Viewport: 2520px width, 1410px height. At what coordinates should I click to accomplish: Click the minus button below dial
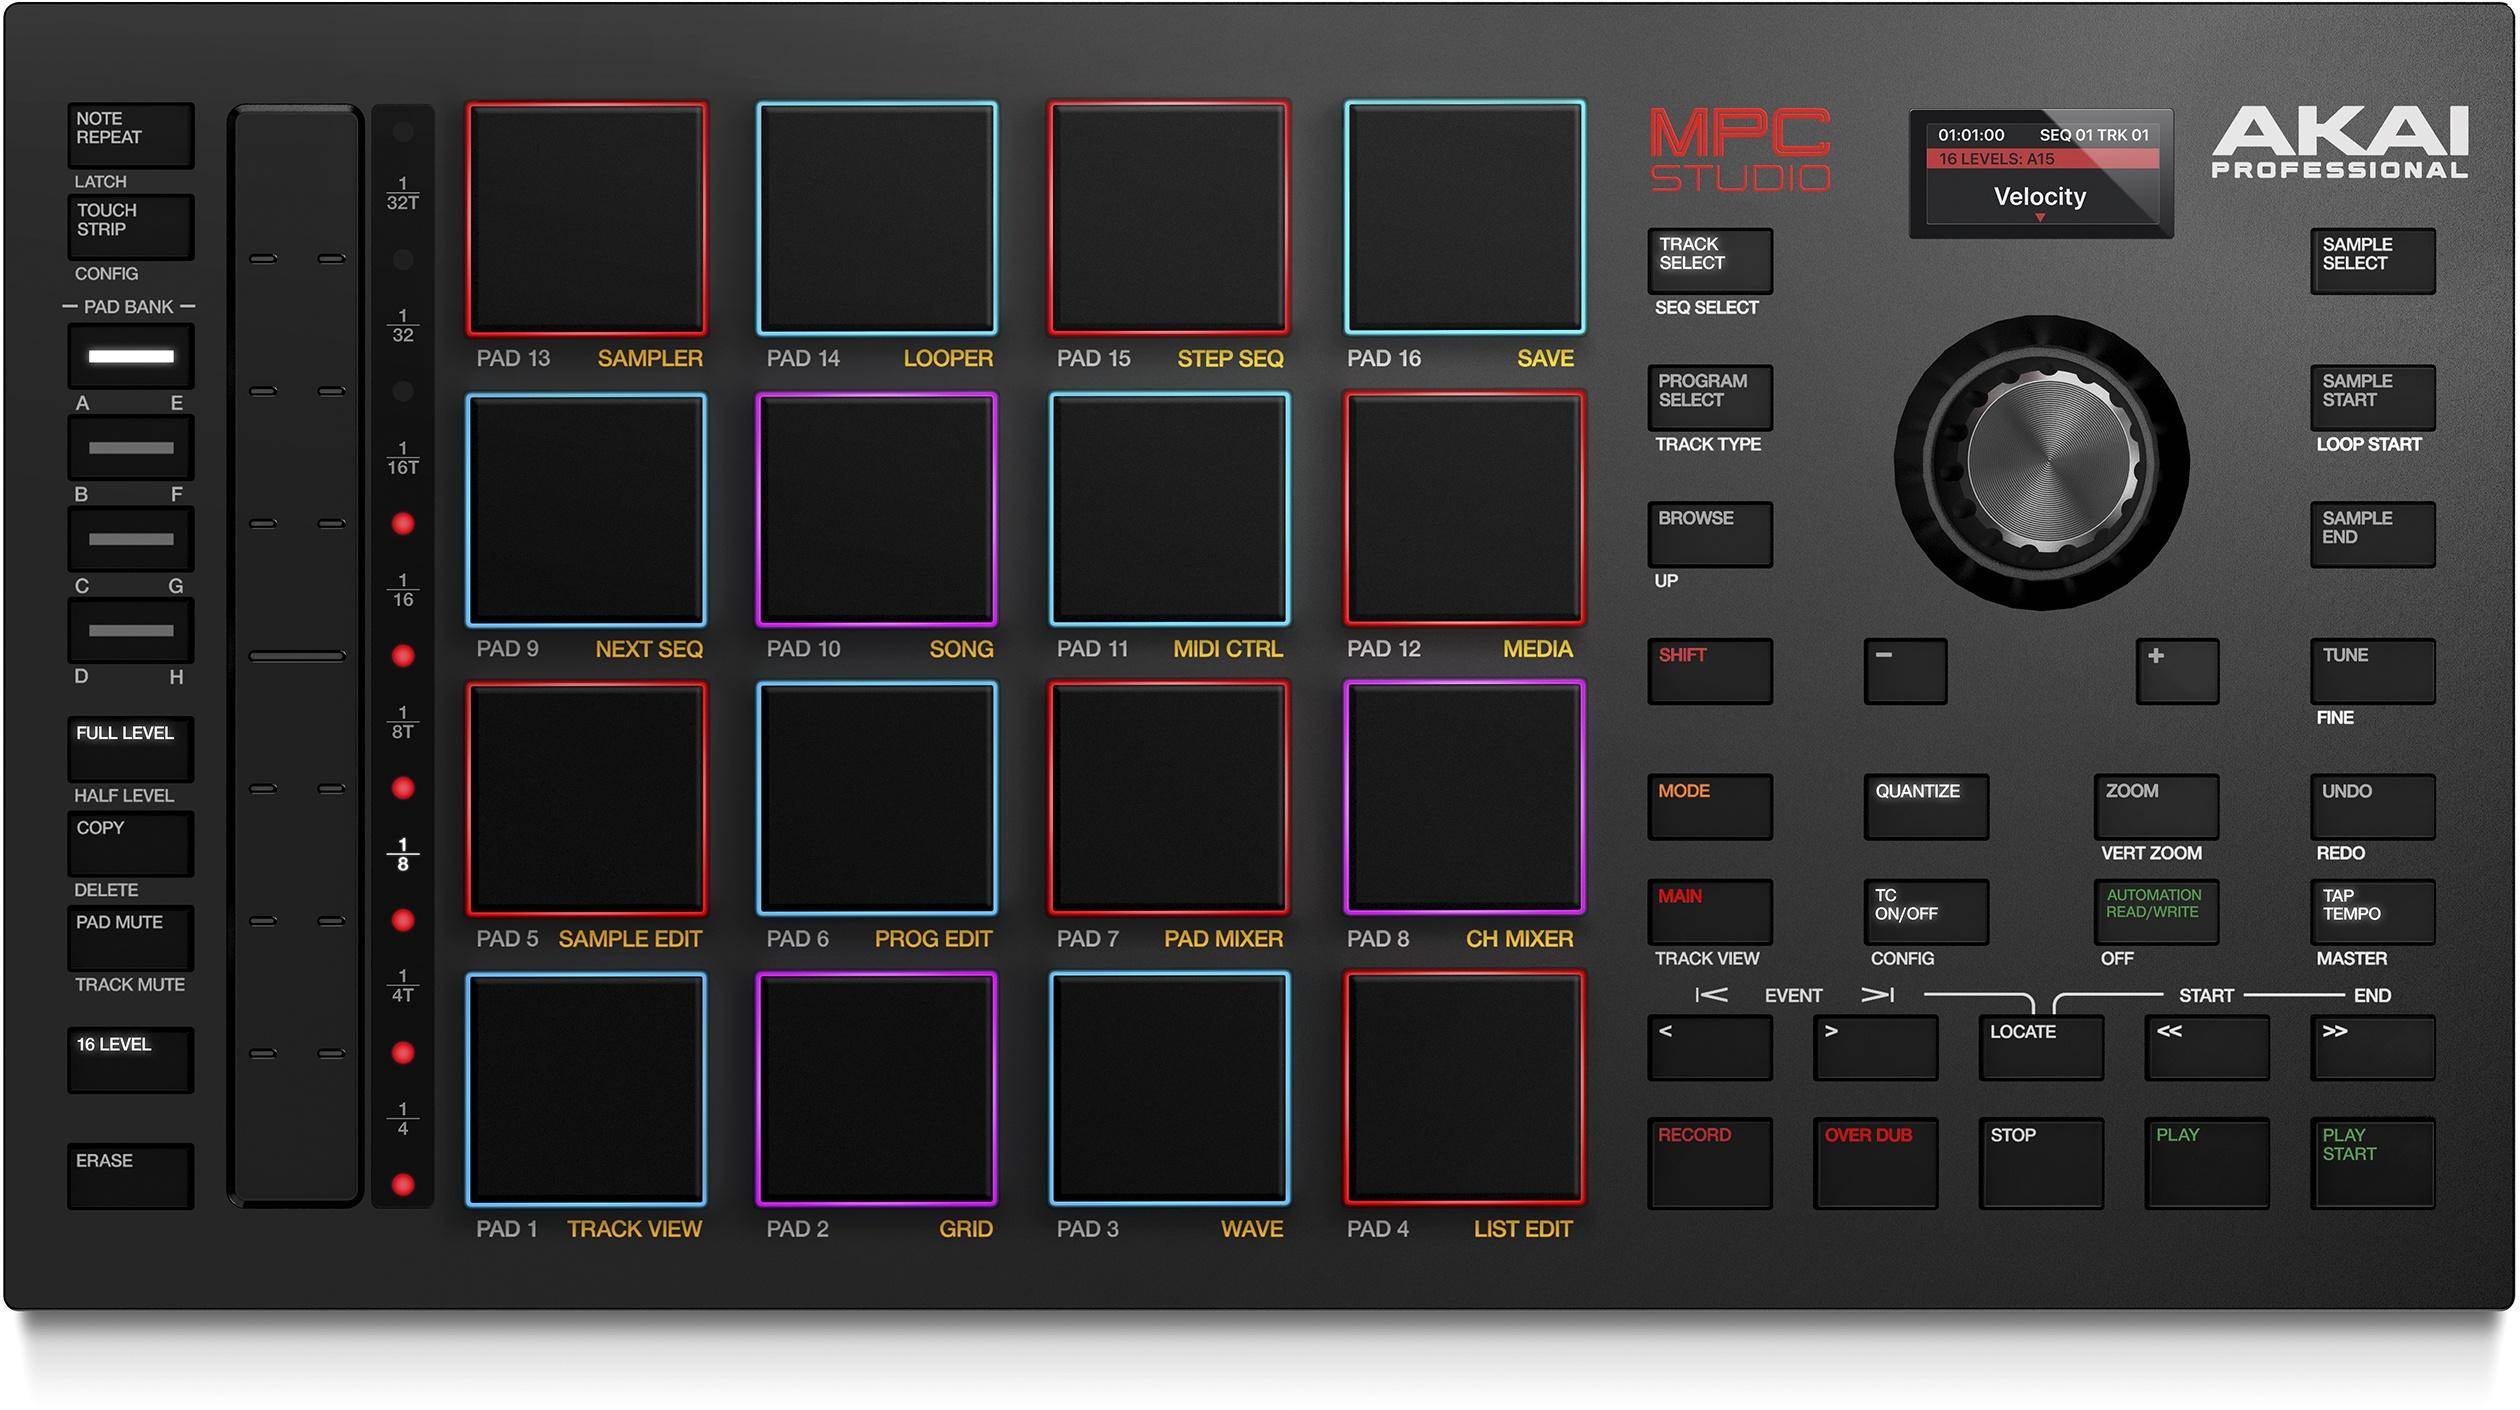click(x=1905, y=672)
